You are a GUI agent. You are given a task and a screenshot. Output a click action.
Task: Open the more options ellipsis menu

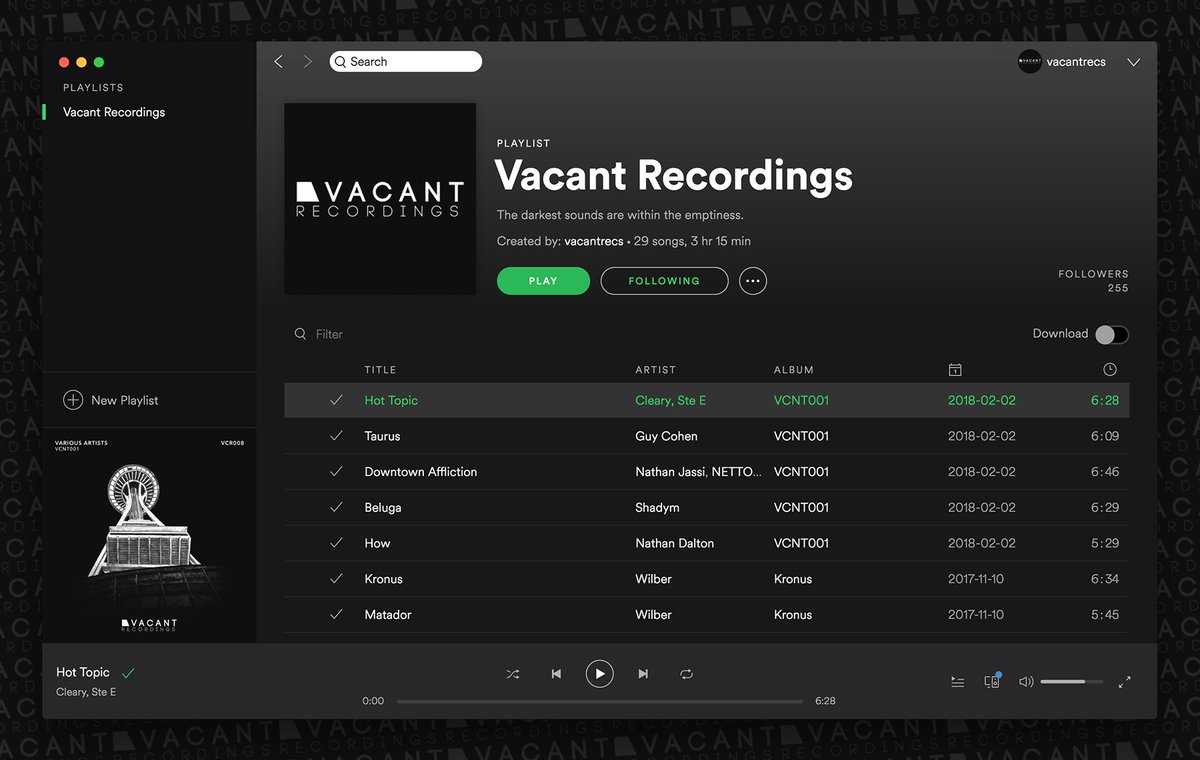(752, 281)
